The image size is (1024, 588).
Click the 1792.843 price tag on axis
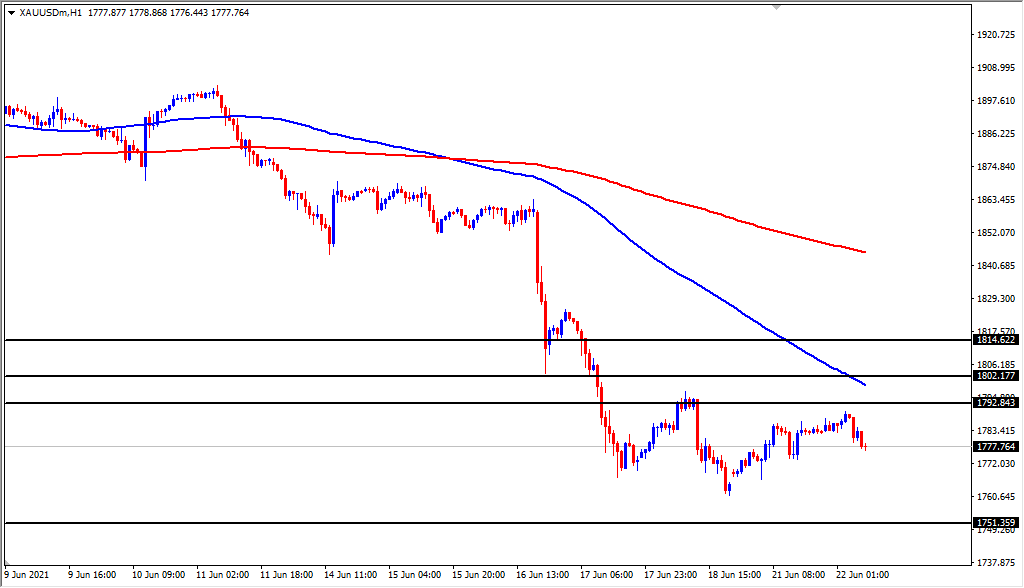click(995, 403)
